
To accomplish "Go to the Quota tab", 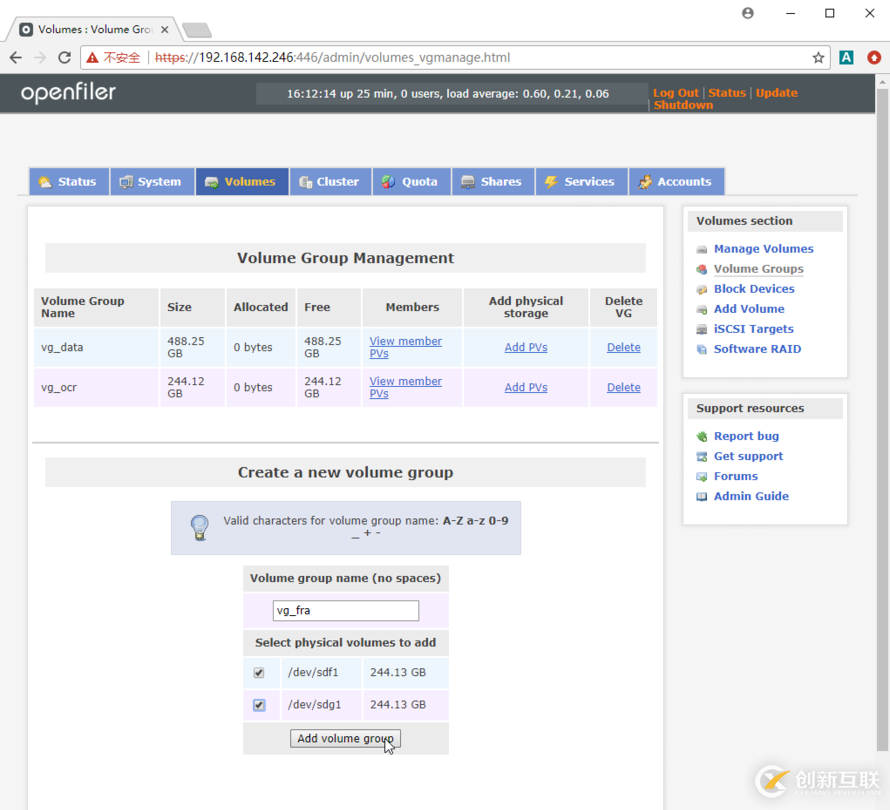I will coord(410,182).
